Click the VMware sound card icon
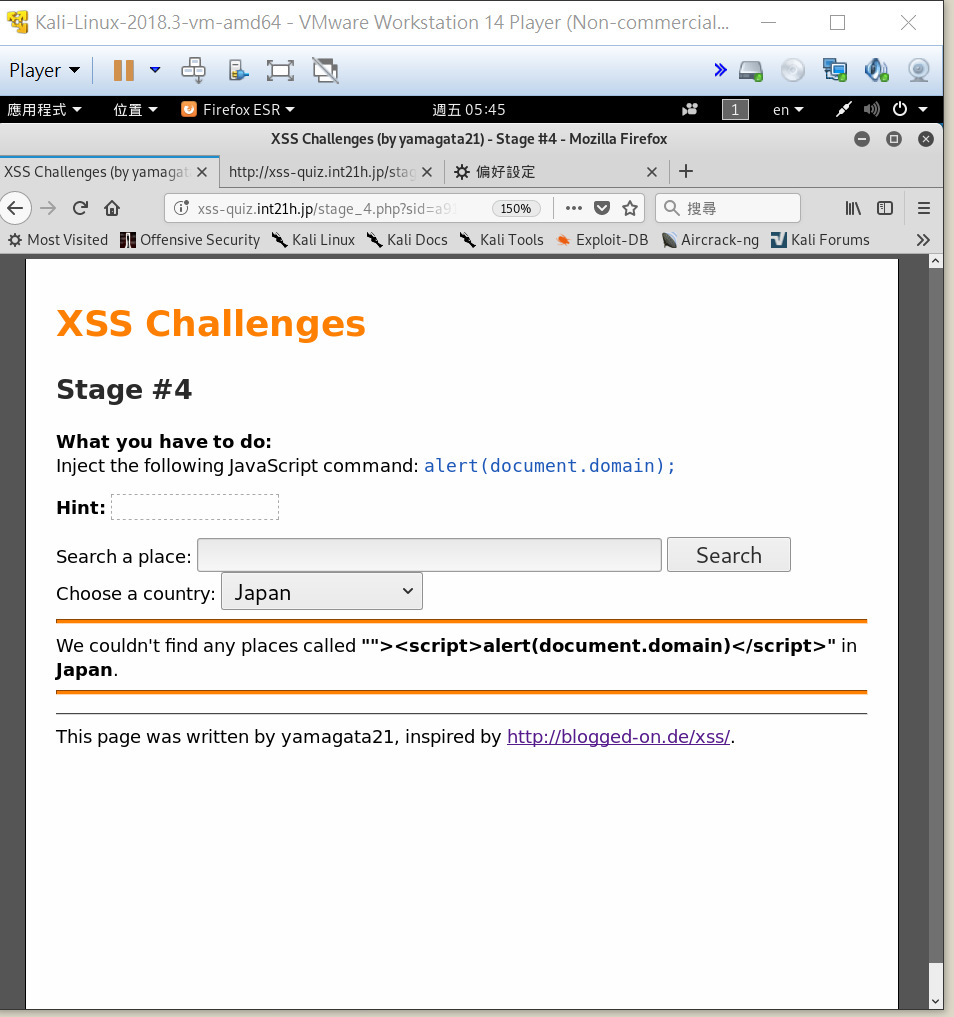 [876, 70]
